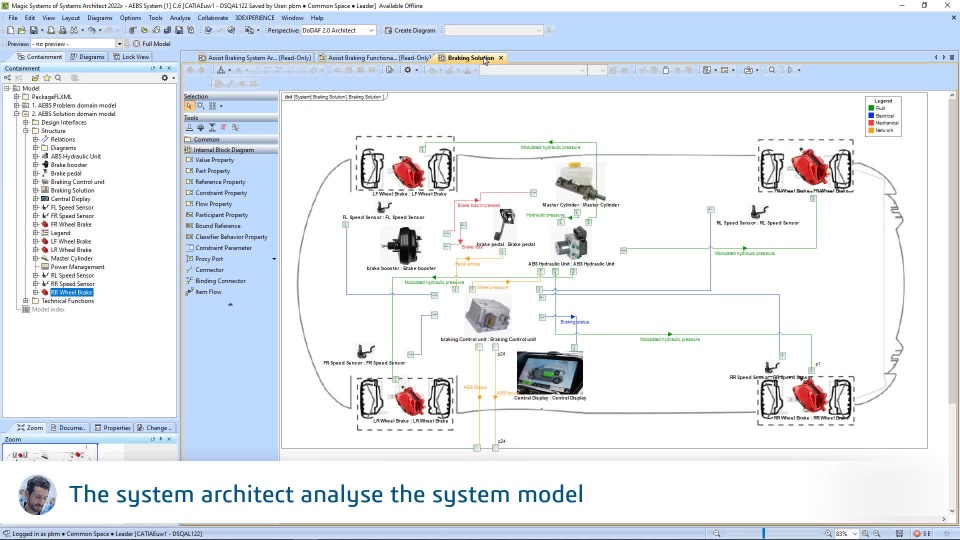Collapse 2. AEBS Solution domain model

point(17,114)
